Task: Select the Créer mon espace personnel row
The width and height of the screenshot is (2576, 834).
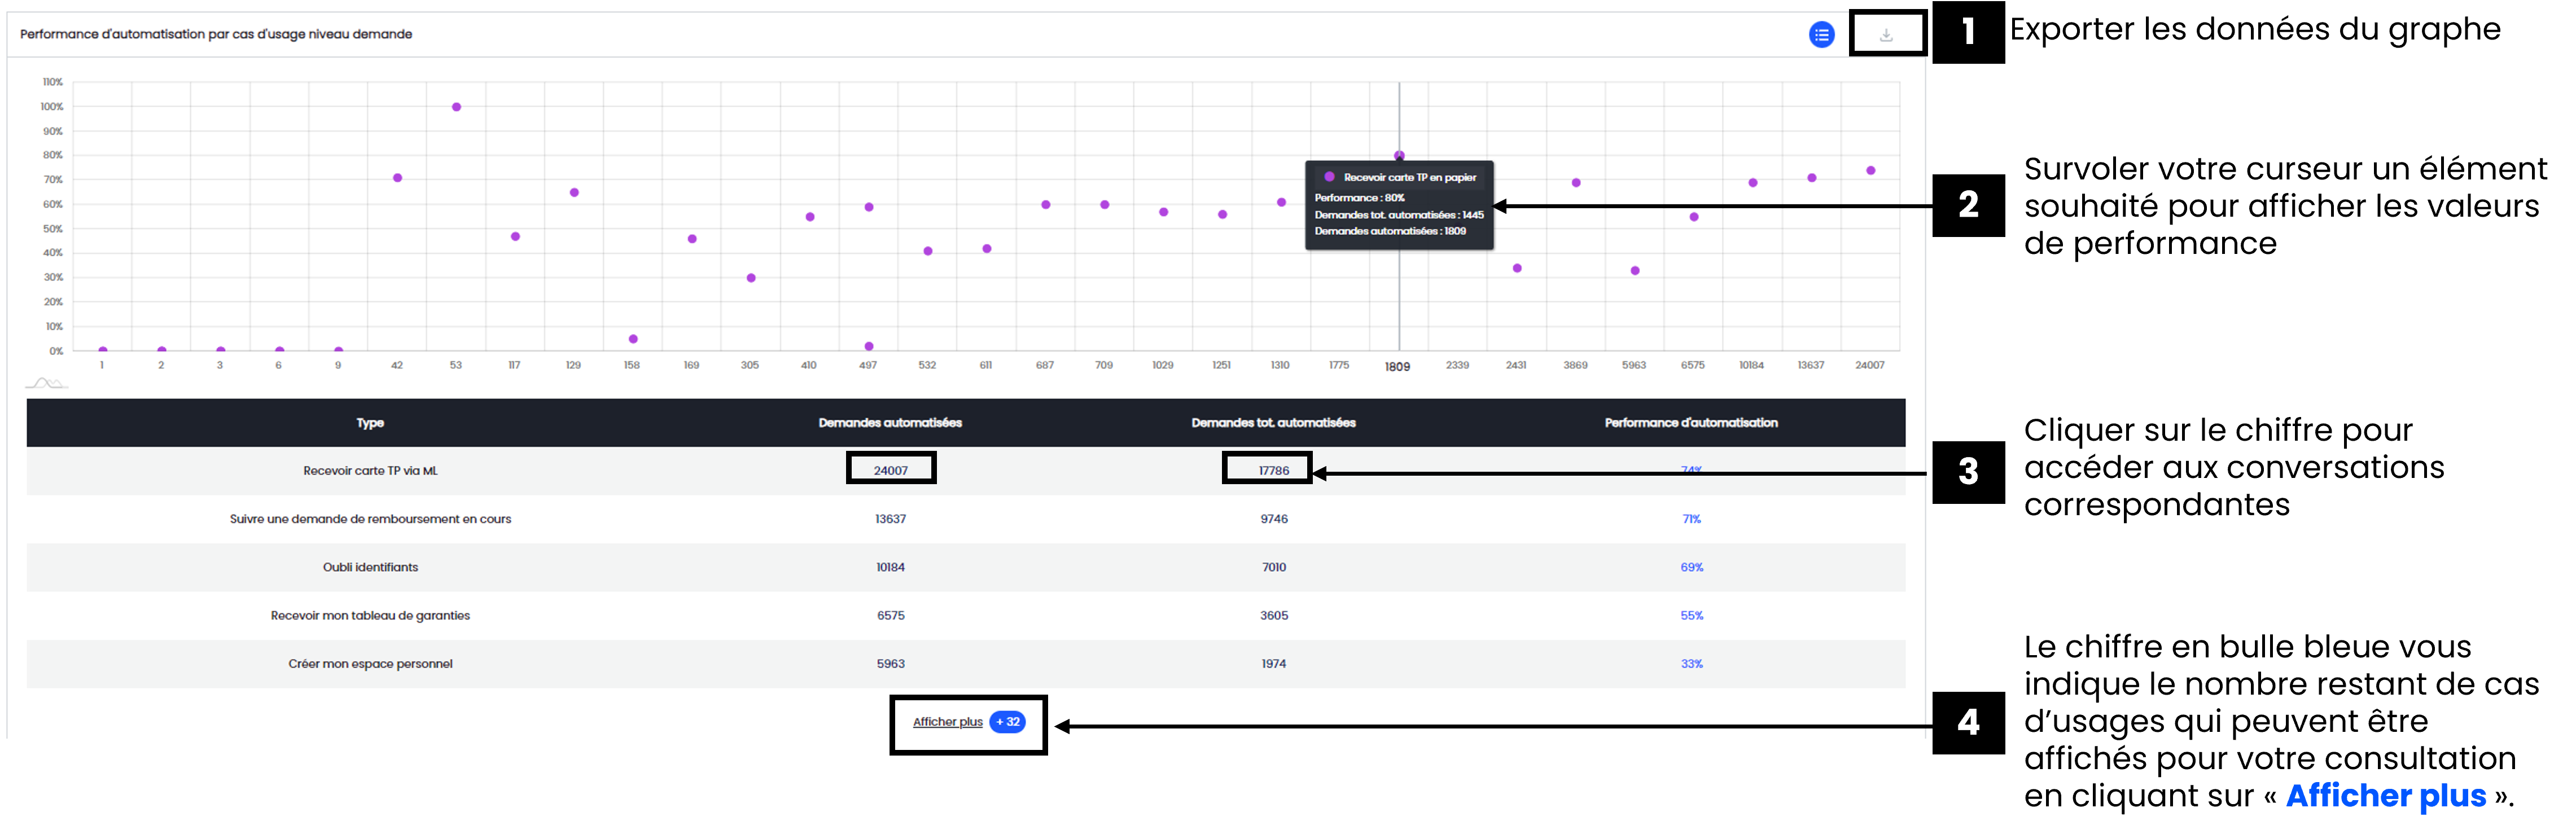Action: [x=370, y=664]
